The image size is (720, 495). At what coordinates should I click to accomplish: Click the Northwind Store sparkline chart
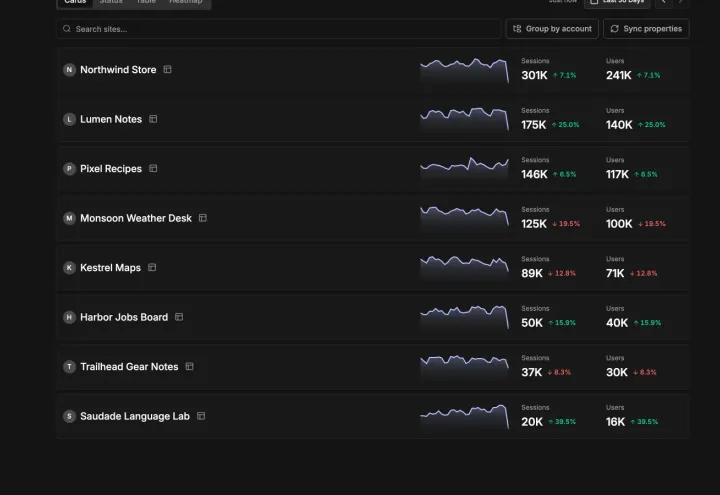coord(464,70)
